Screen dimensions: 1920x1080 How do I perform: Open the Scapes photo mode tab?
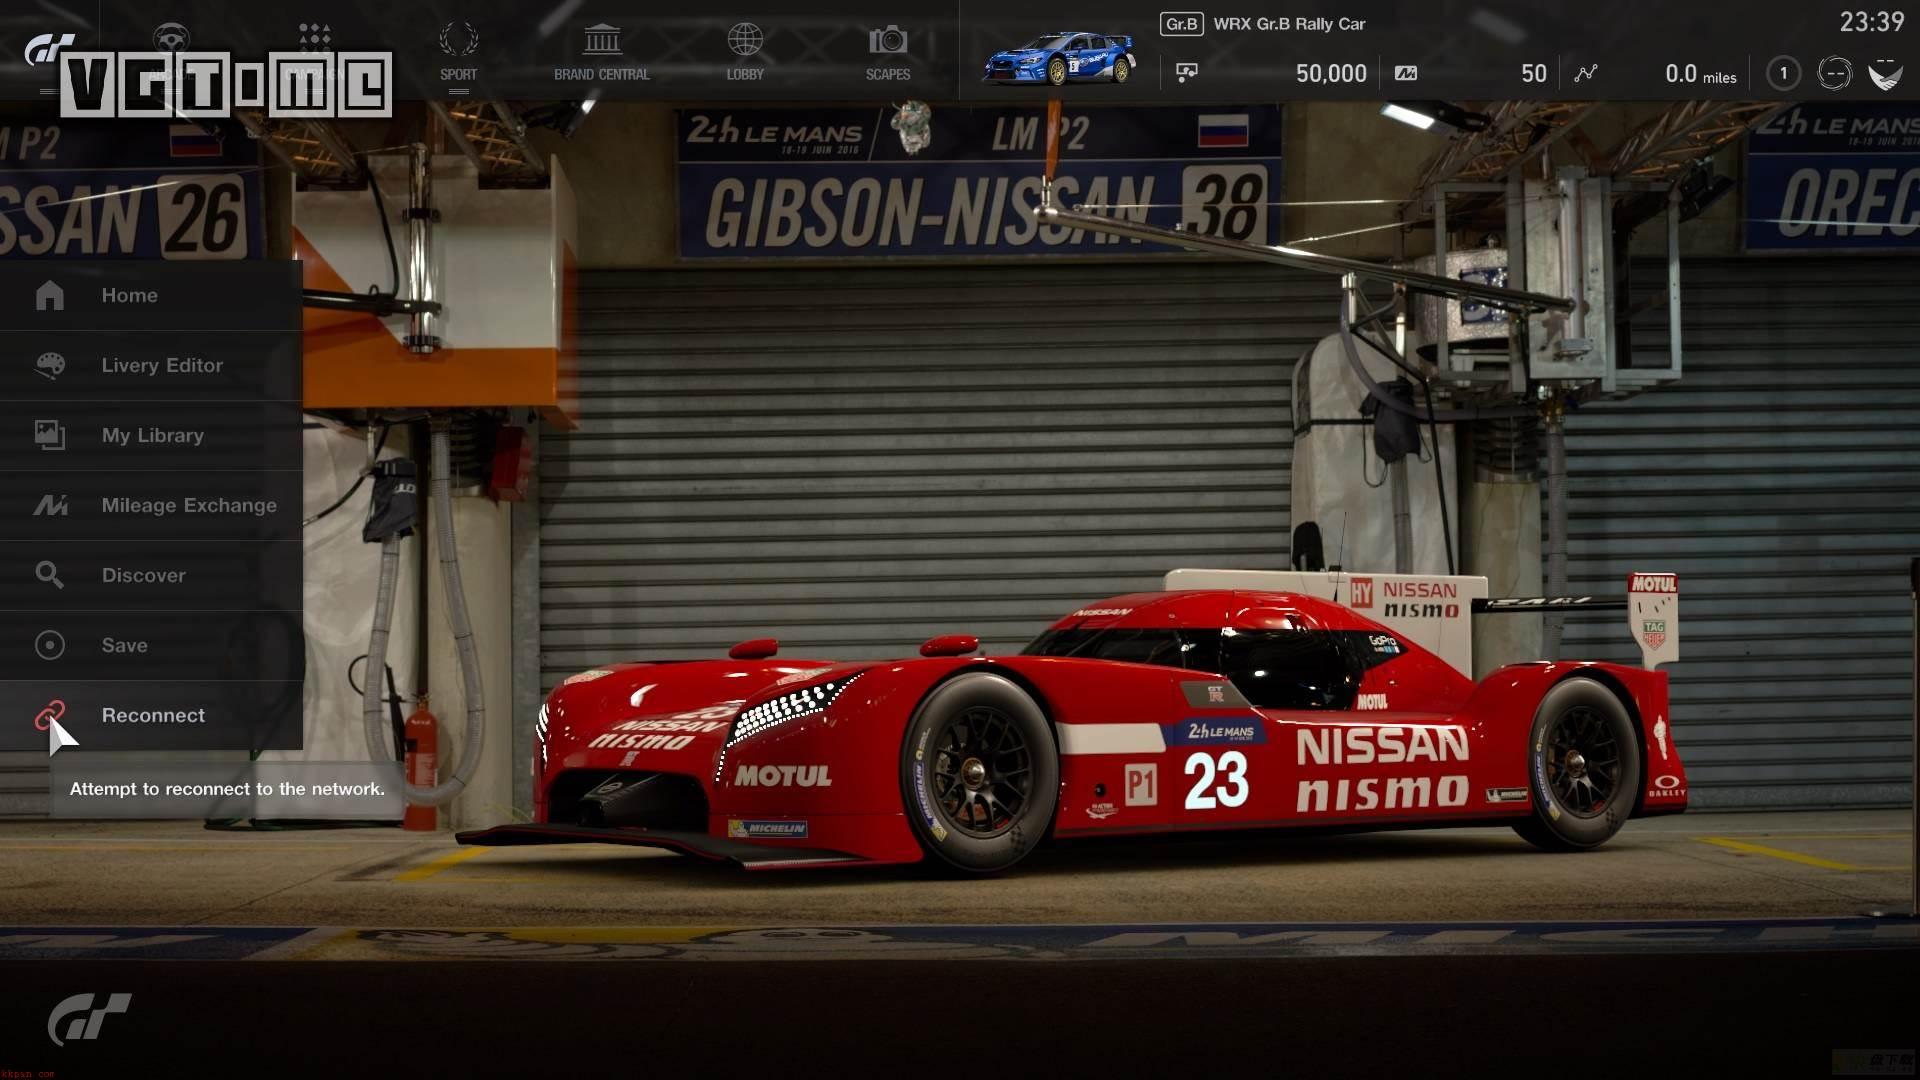click(888, 52)
